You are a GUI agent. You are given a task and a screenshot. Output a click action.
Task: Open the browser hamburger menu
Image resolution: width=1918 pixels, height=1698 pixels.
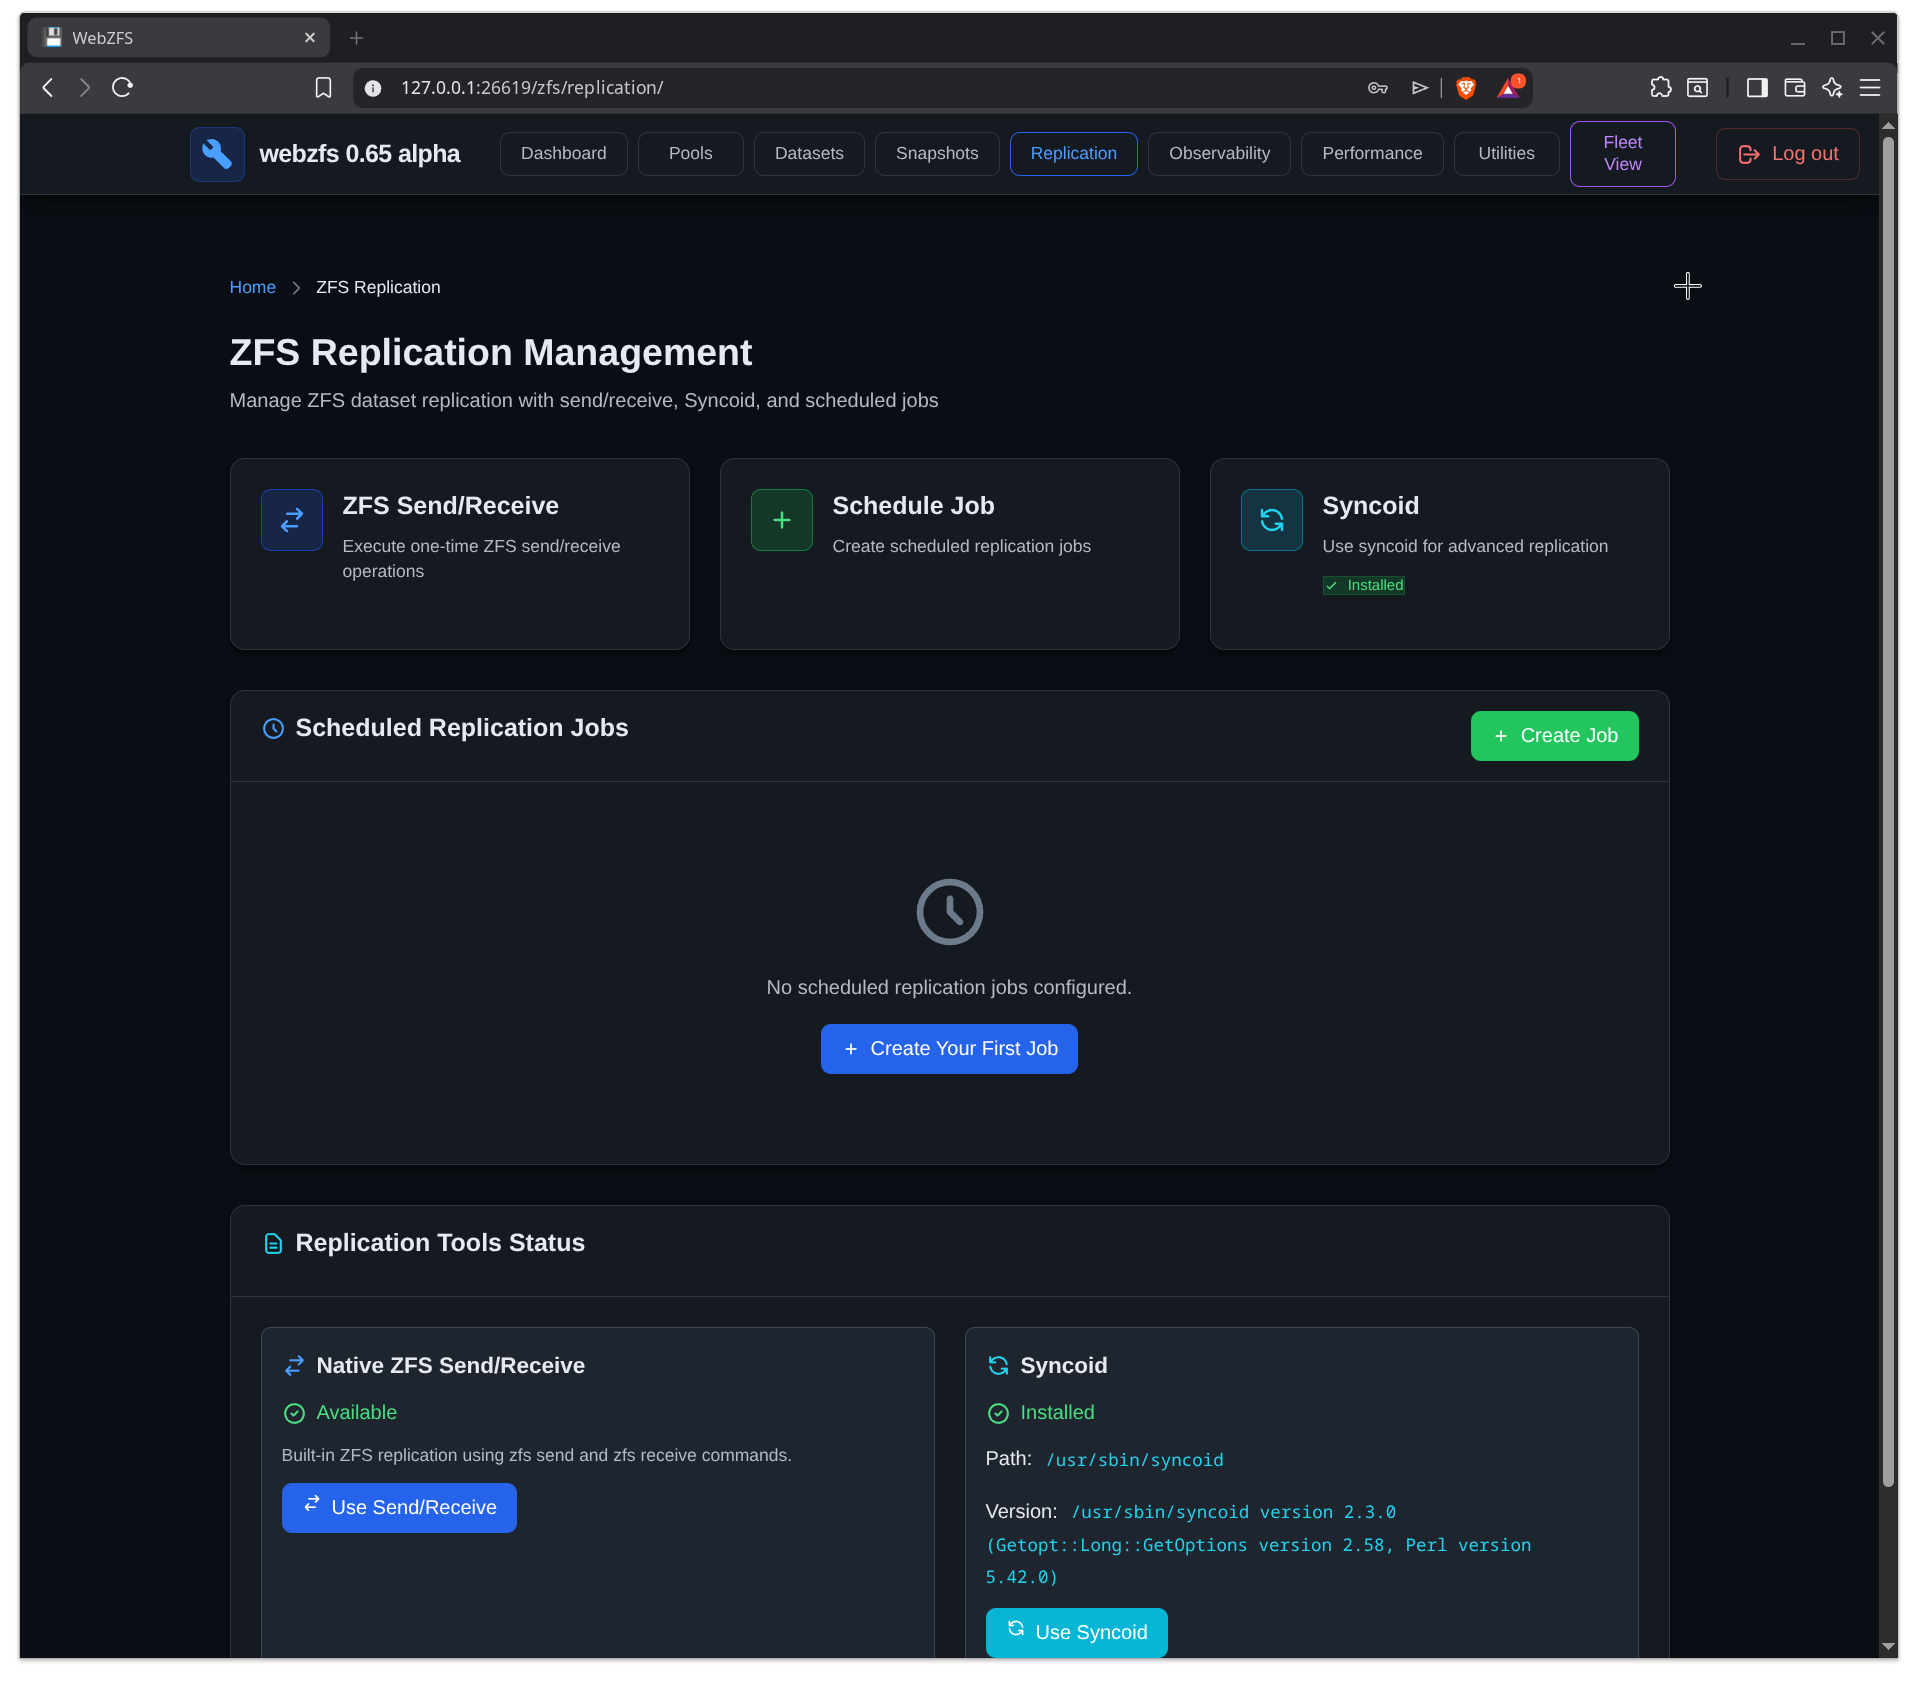(1871, 88)
